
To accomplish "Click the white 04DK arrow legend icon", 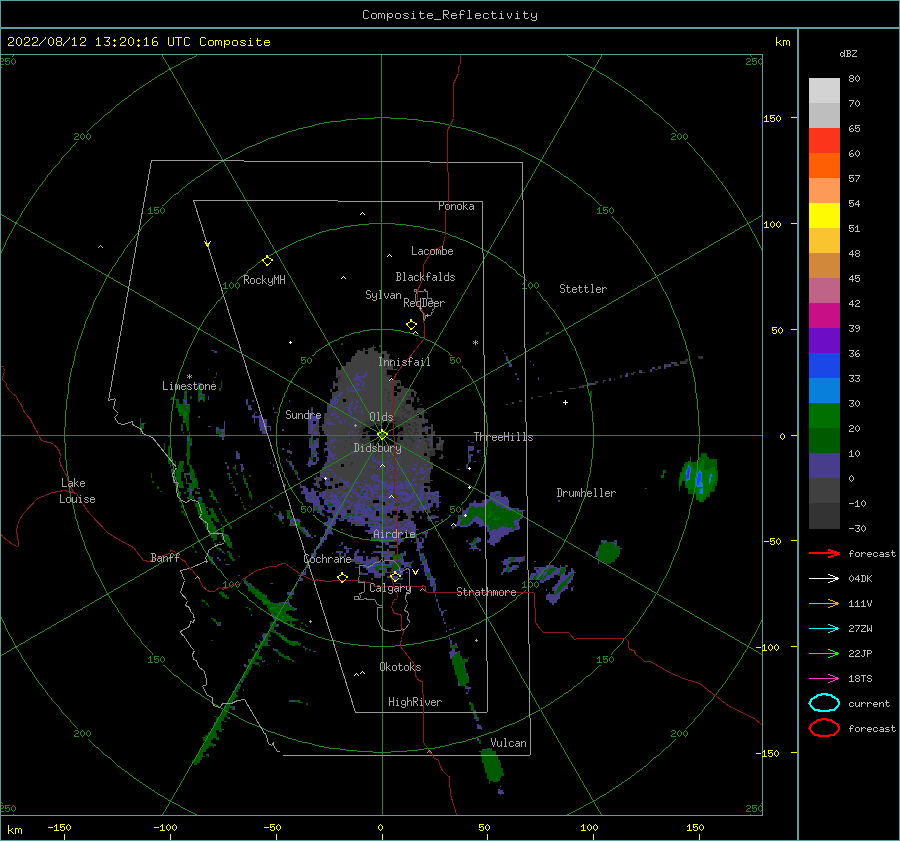I will pos(824,579).
